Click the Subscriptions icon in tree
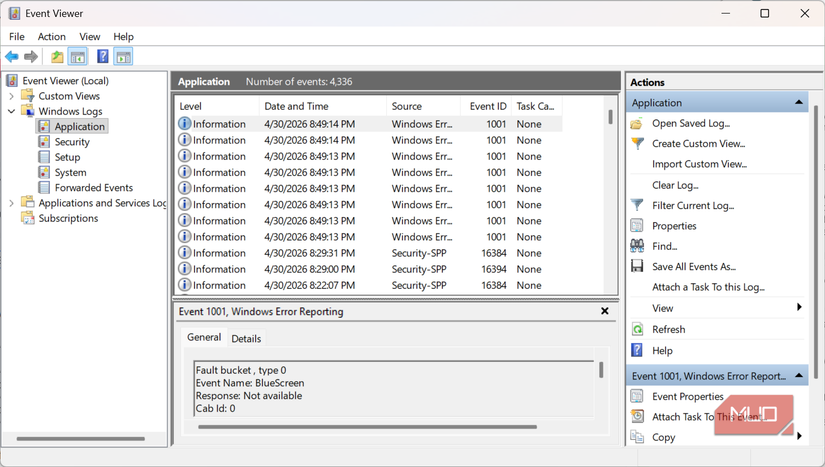Image resolution: width=825 pixels, height=467 pixels. tap(27, 218)
